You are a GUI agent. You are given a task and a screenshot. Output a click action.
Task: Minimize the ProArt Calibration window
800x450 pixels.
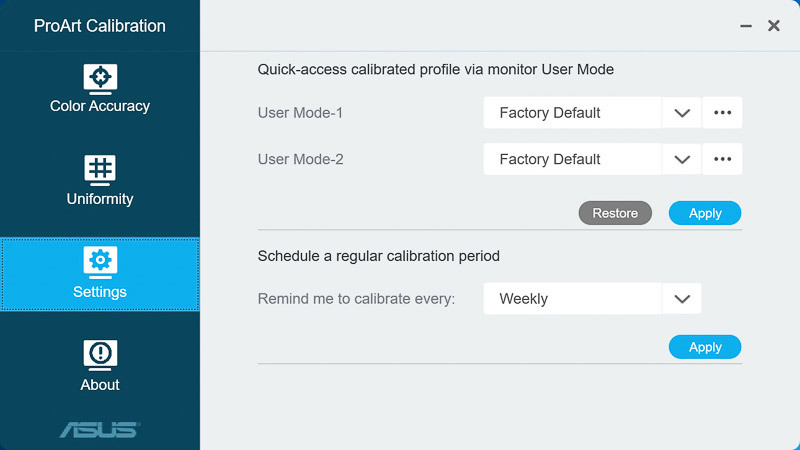click(x=746, y=26)
